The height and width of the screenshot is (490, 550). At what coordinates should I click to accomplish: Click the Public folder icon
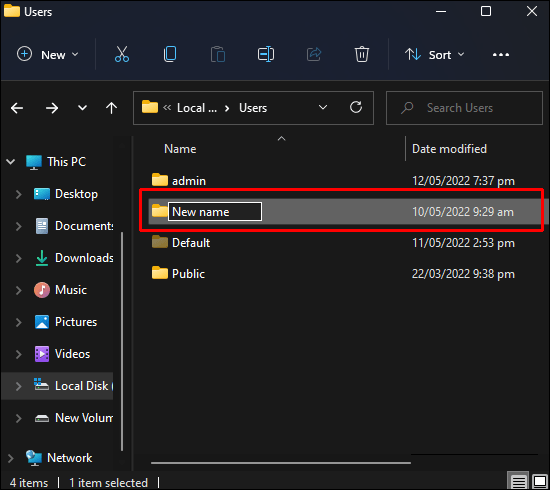click(160, 273)
